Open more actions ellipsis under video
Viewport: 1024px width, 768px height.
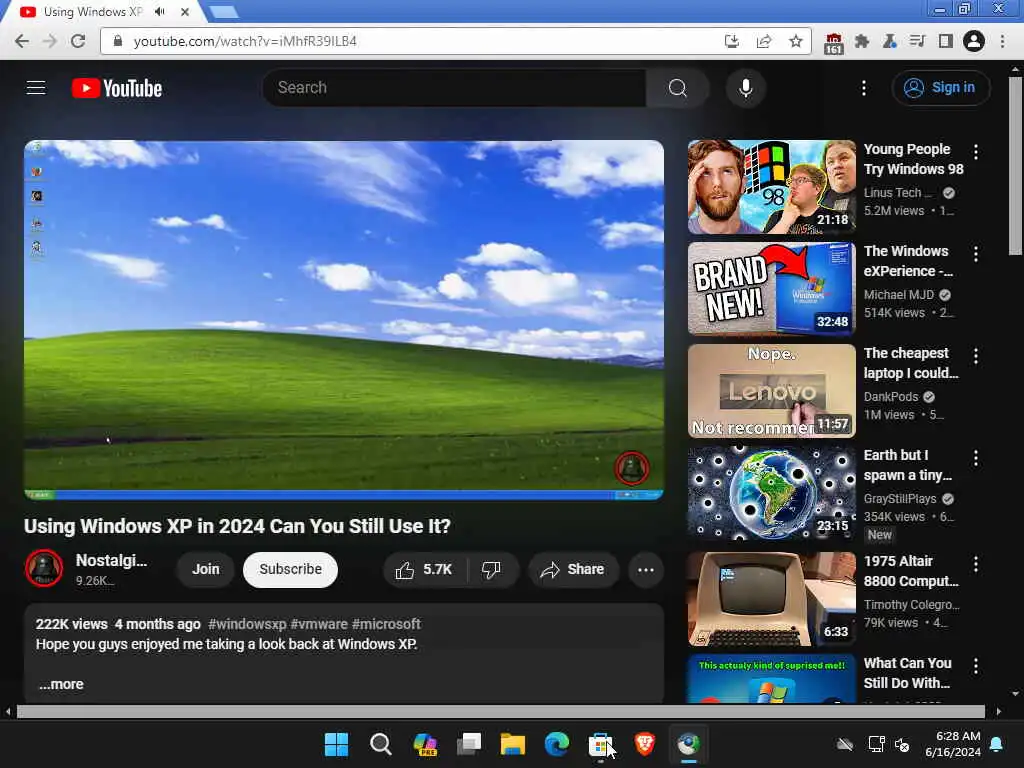(646, 569)
